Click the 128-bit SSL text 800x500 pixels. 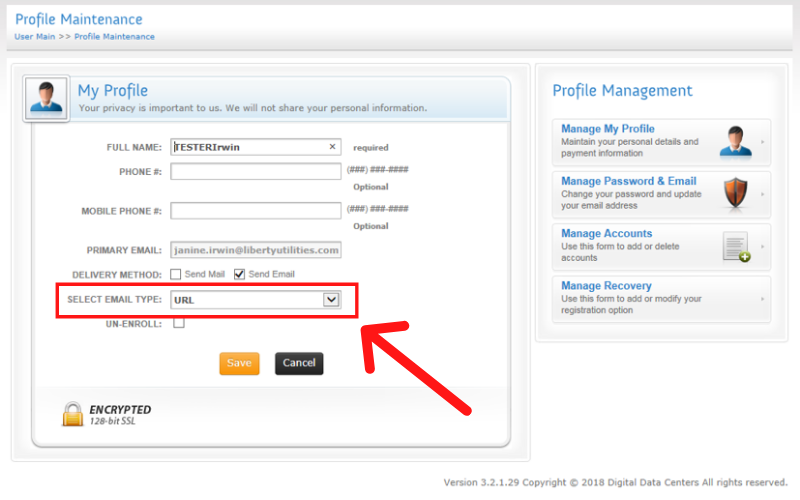113,421
